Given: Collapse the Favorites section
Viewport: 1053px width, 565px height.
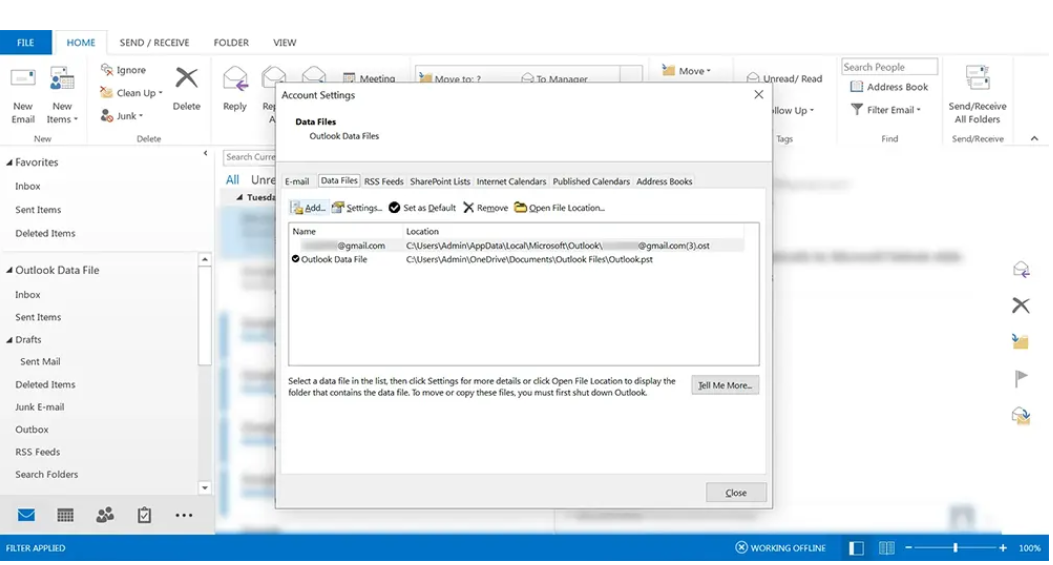Looking at the screenshot, I should point(9,163).
